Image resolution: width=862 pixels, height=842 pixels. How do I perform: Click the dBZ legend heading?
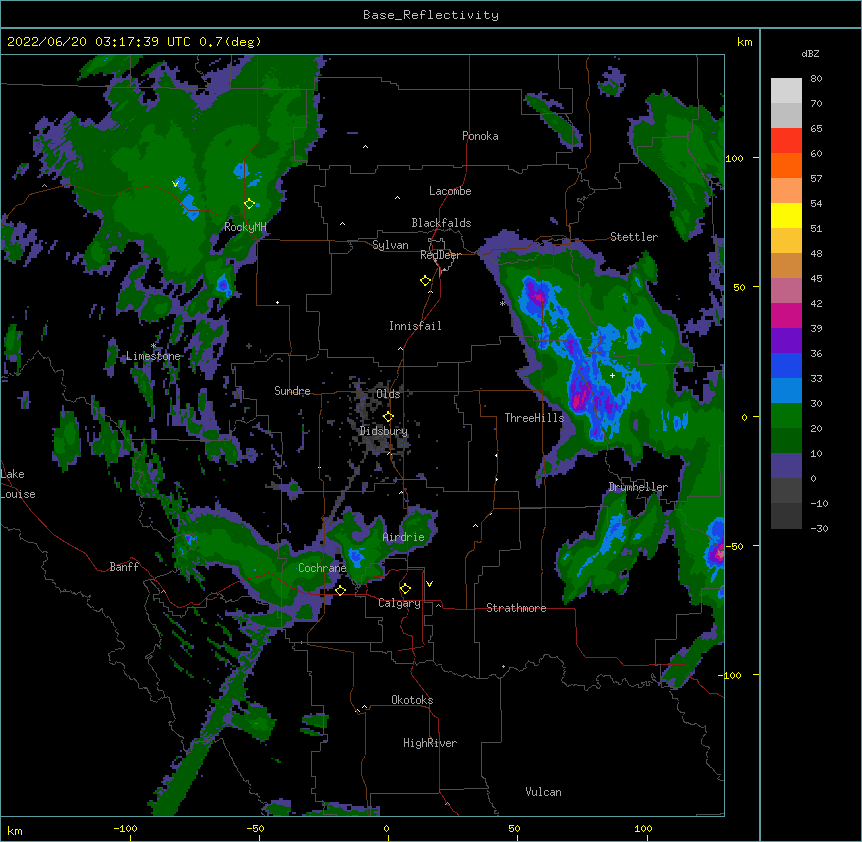(x=810, y=54)
